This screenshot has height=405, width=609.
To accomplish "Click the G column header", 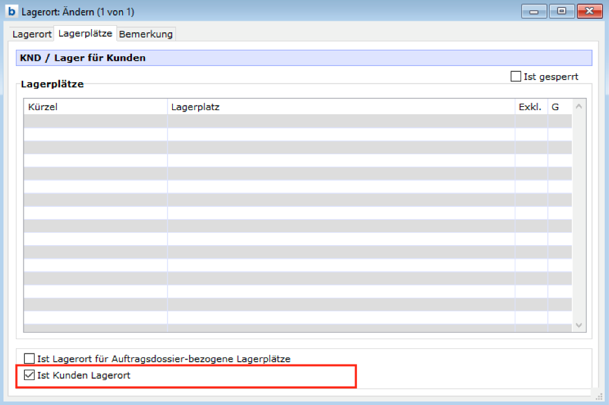I will pyautogui.click(x=556, y=106).
